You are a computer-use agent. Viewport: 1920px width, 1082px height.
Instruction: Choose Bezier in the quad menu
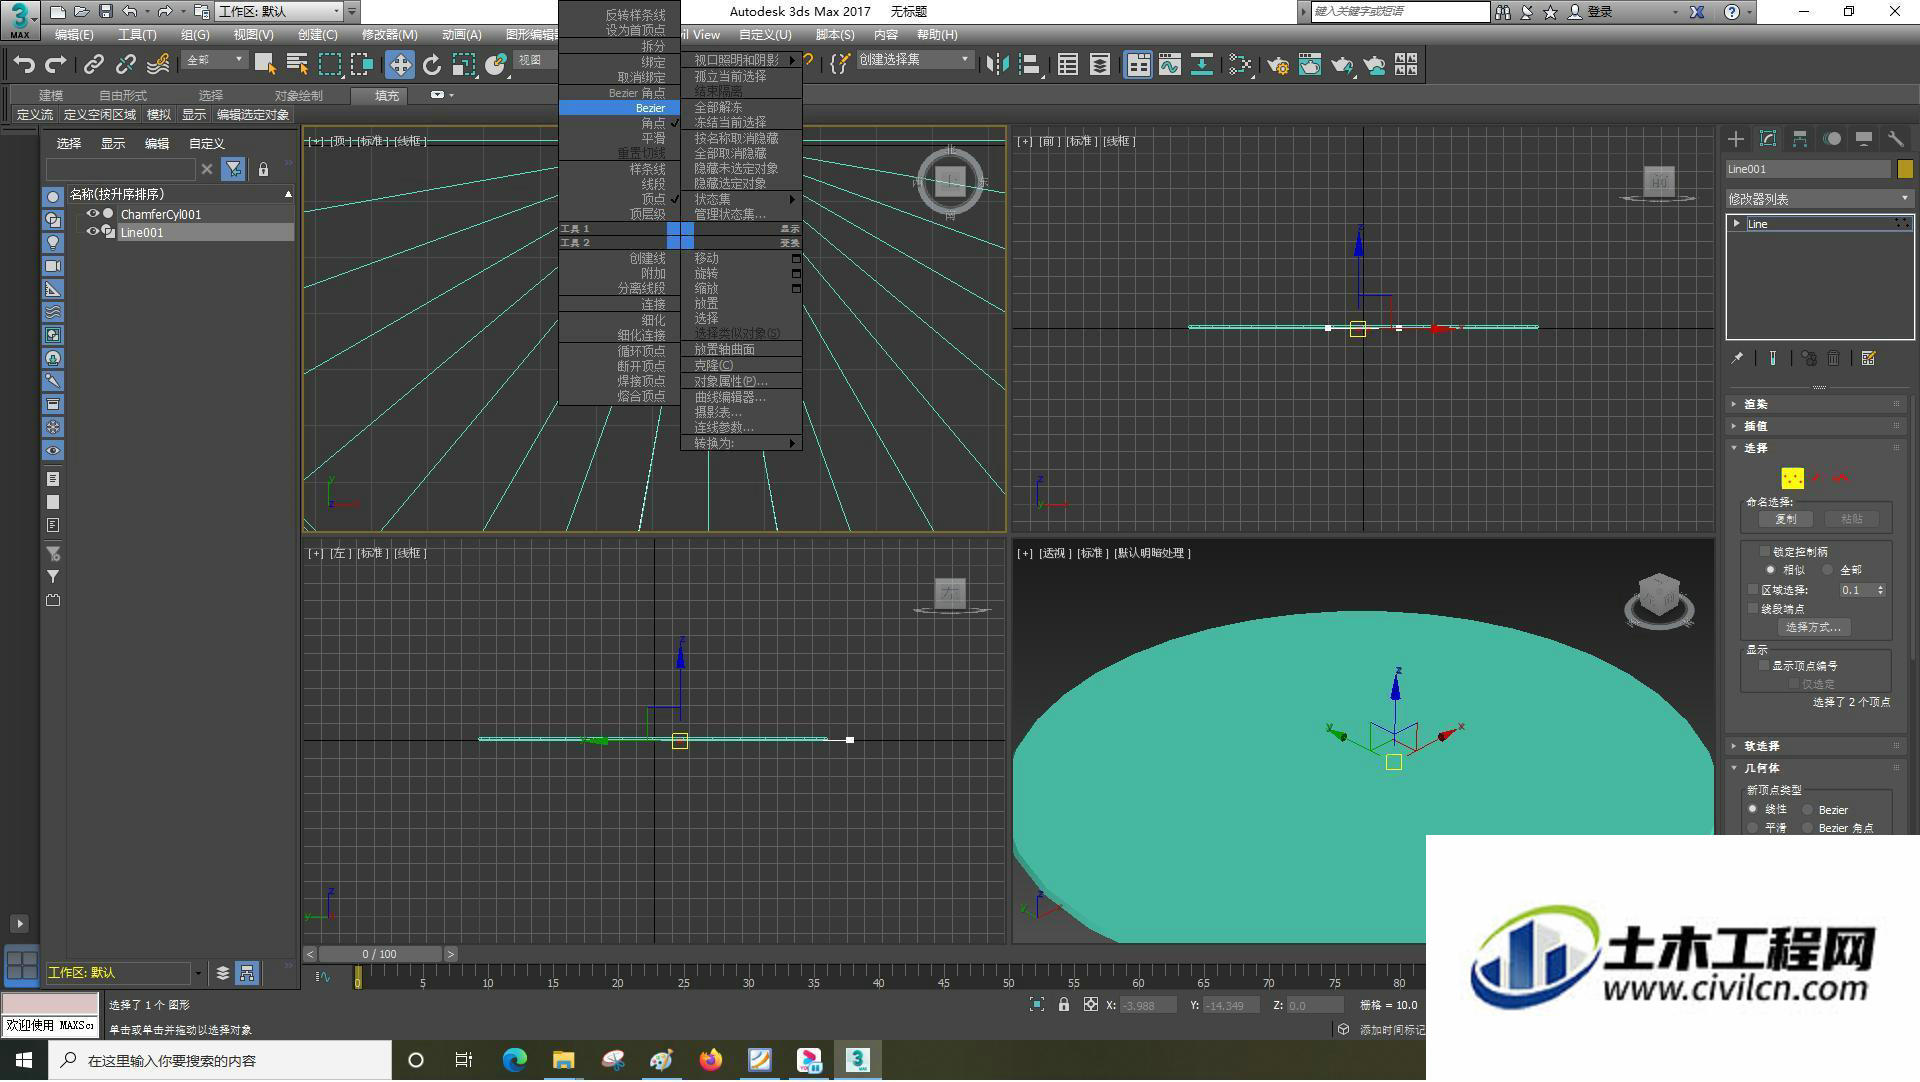click(619, 108)
